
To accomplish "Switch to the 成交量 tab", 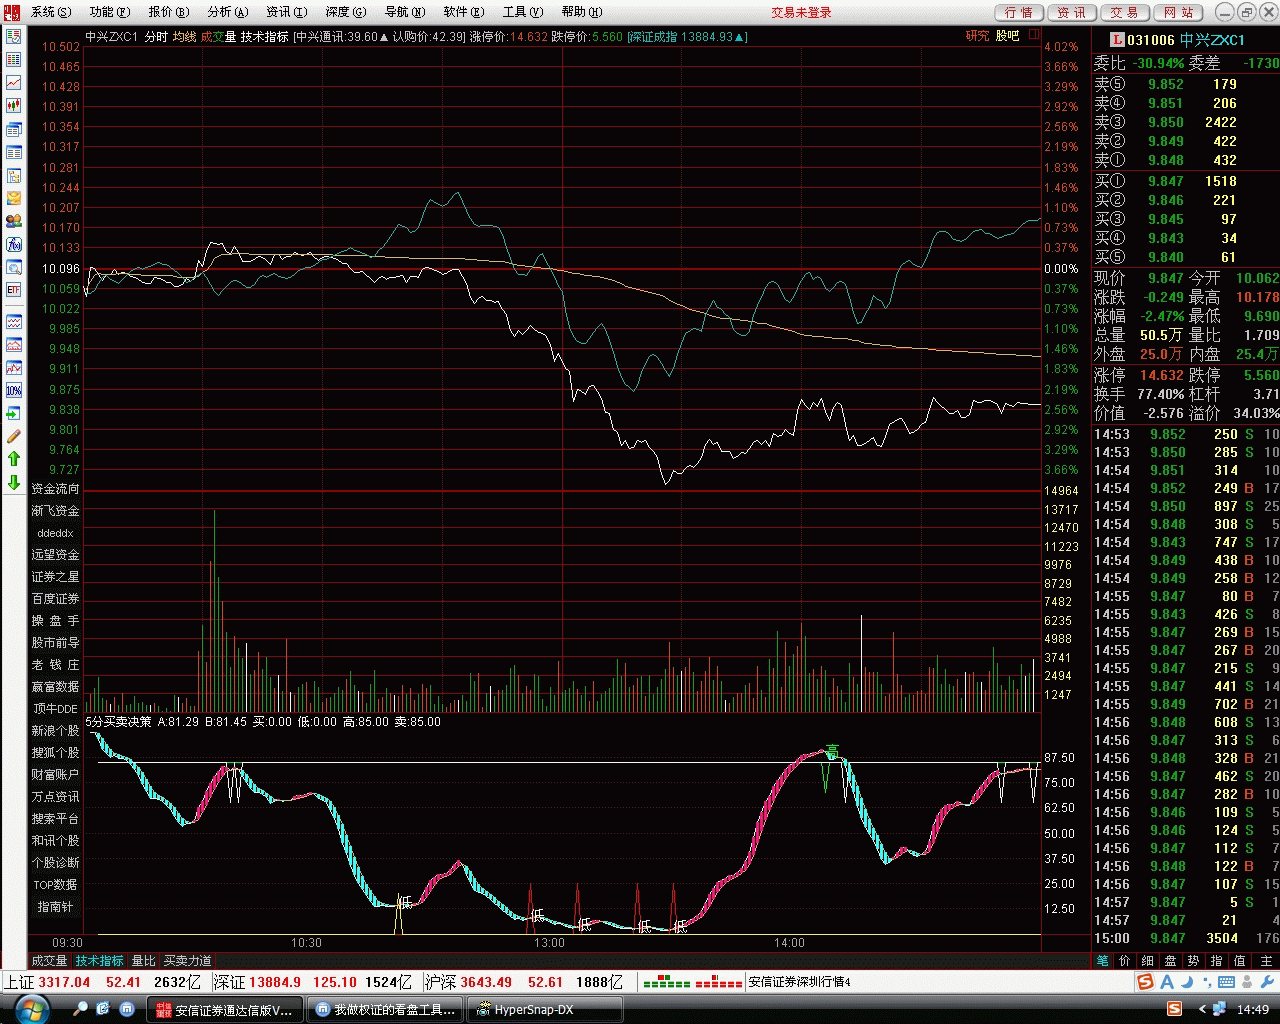I will coord(49,961).
